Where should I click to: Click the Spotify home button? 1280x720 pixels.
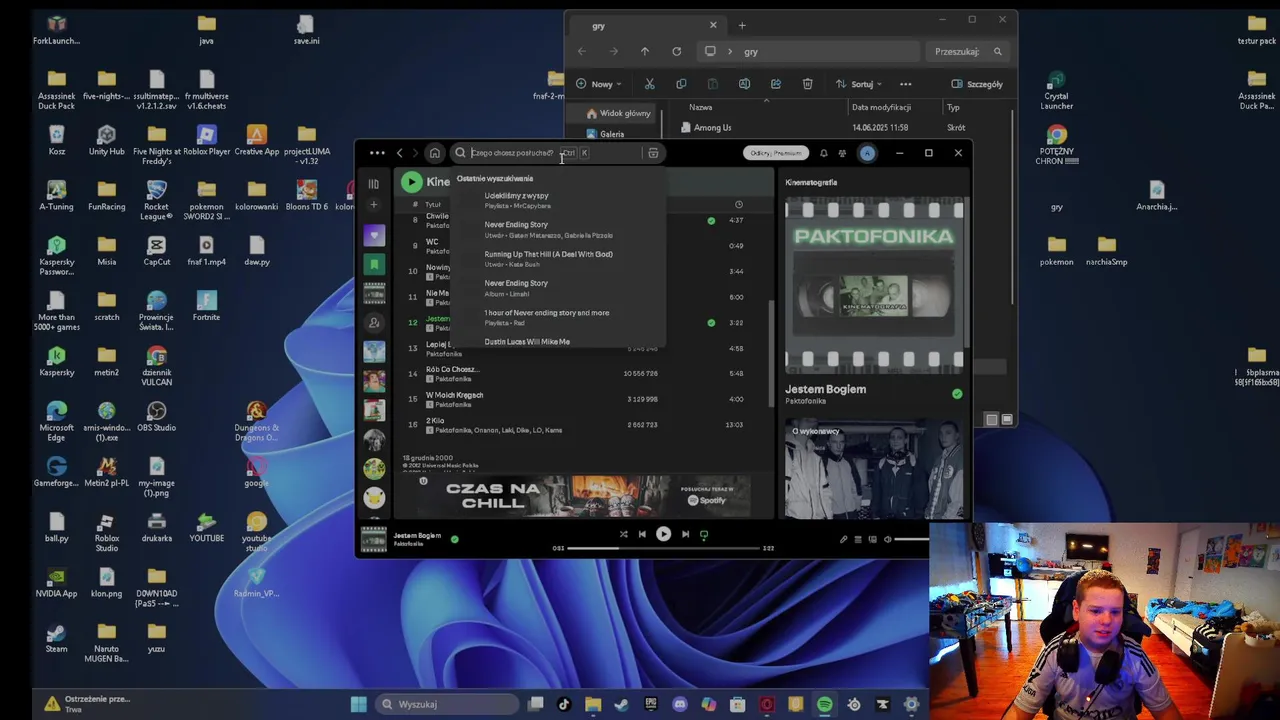click(434, 153)
